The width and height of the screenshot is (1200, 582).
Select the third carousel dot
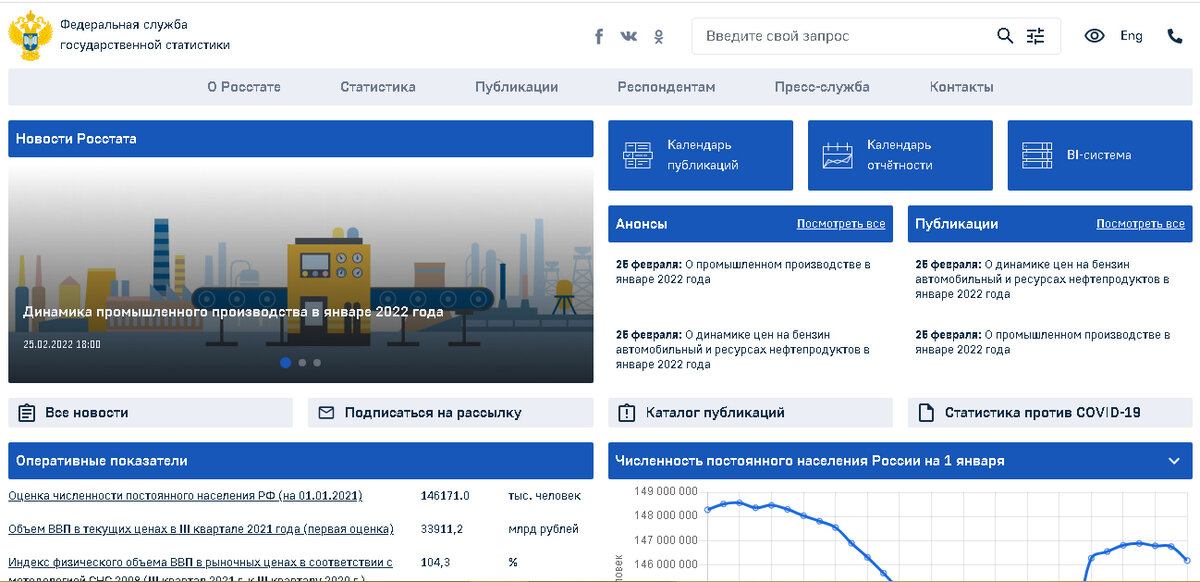click(x=317, y=362)
